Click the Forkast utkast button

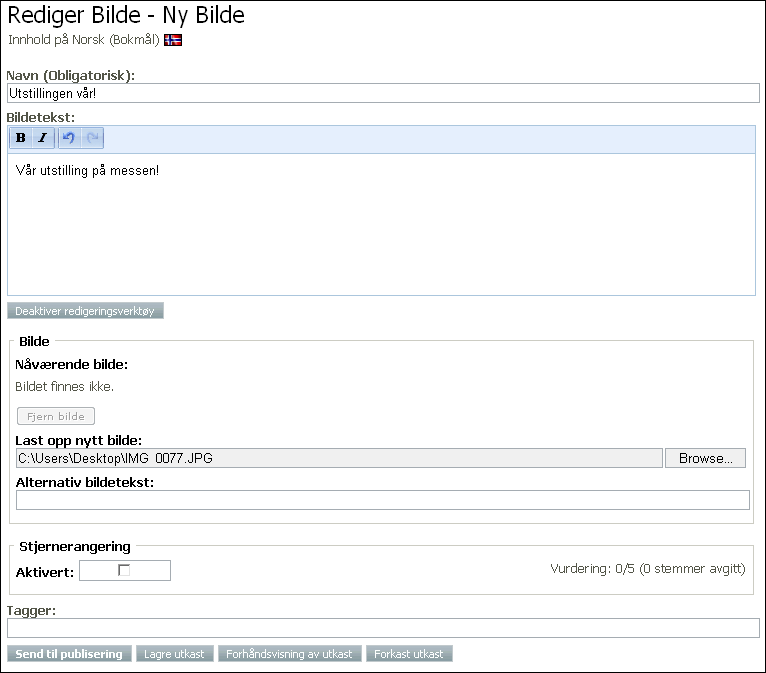point(409,654)
